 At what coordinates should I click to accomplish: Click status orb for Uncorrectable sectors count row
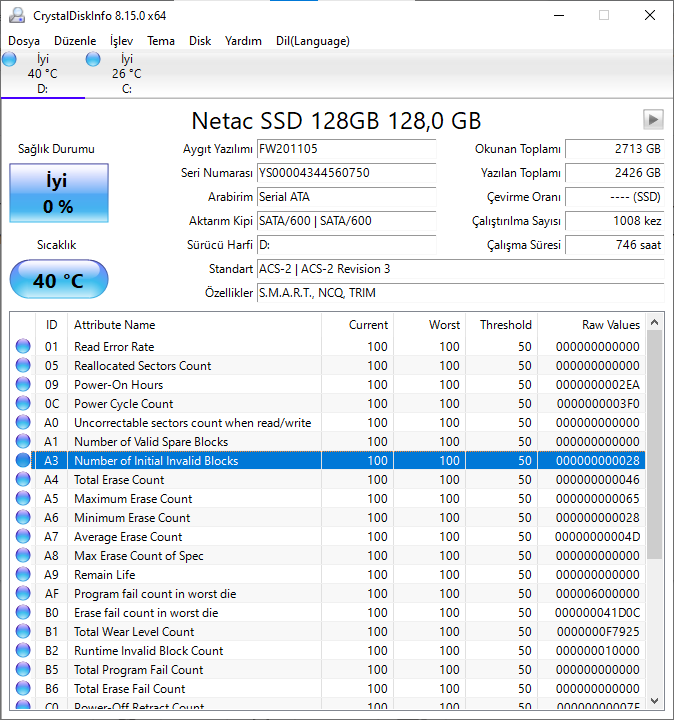pos(23,422)
